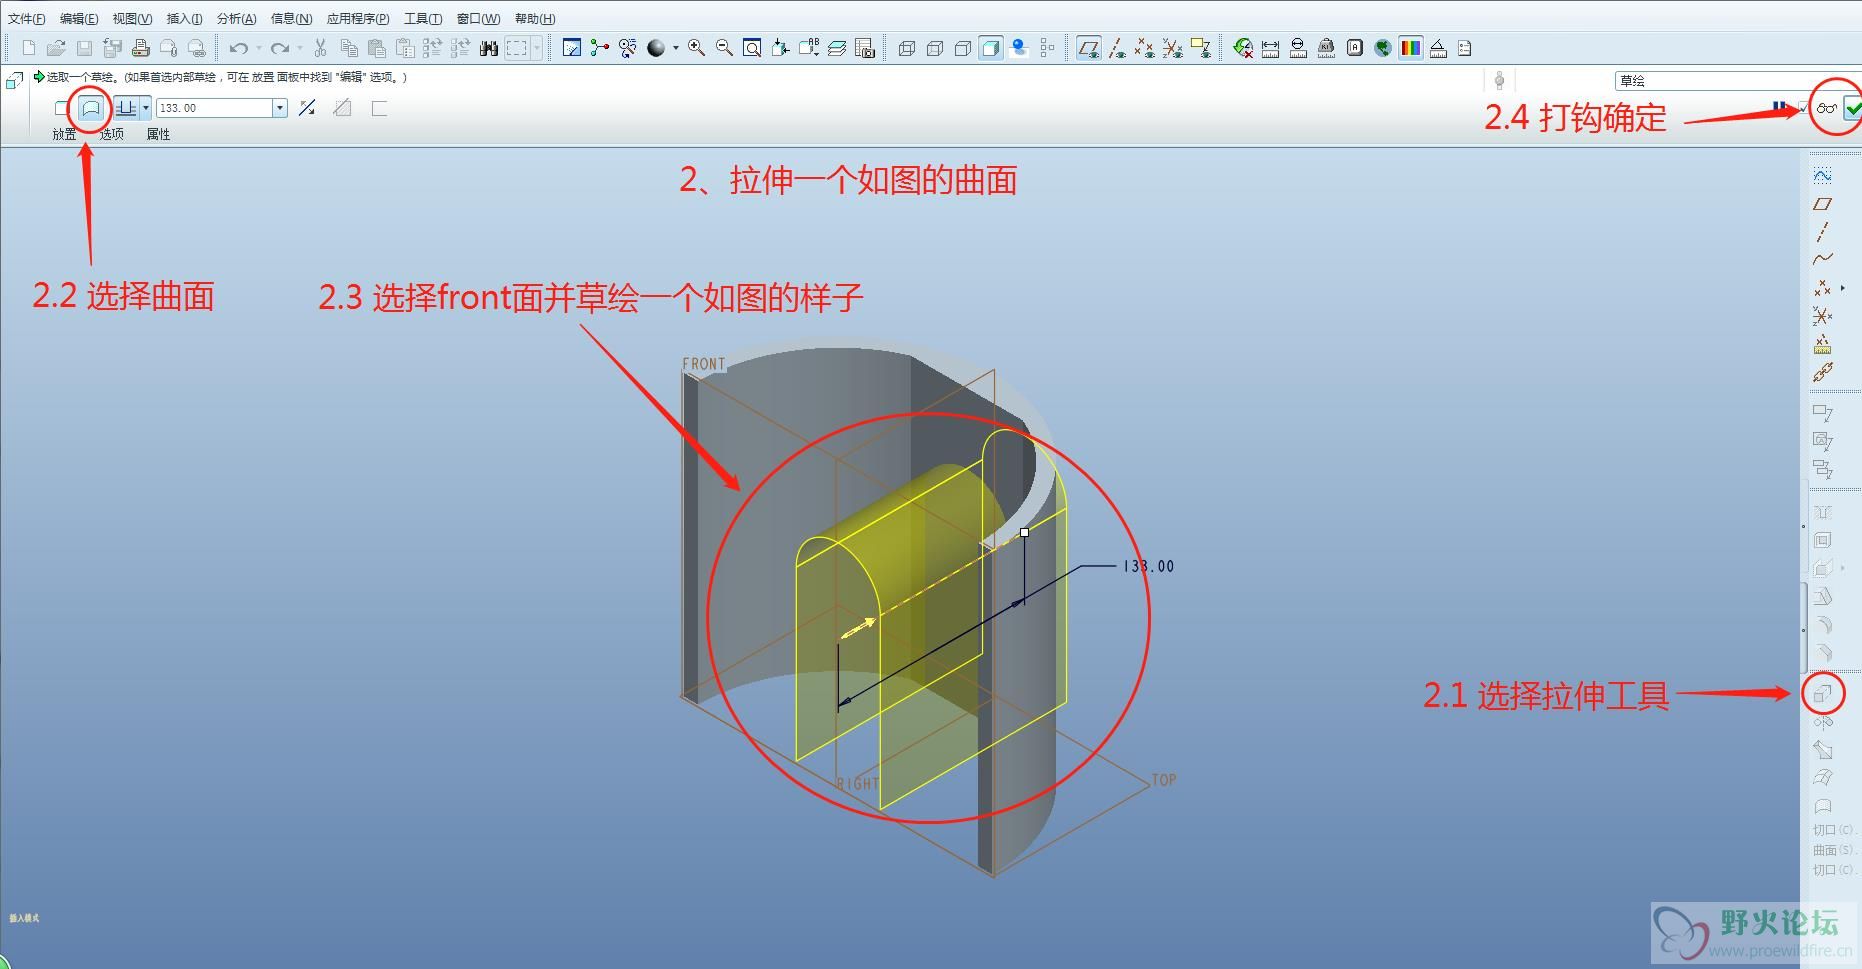Open the 帮助(H) menu
Viewport: 1862px width, 969px height.
point(535,19)
